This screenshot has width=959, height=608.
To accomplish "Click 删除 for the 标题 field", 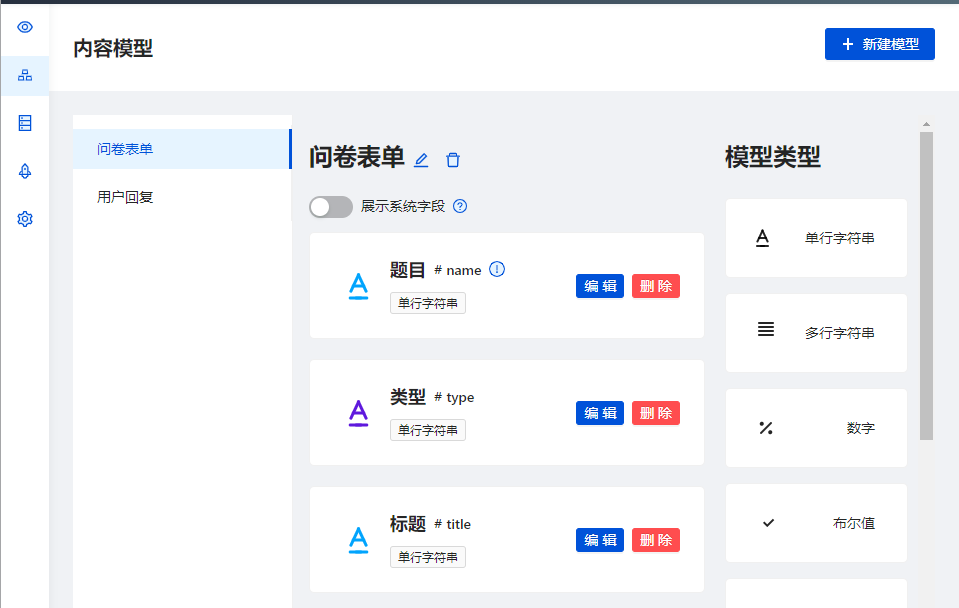I will 656,540.
